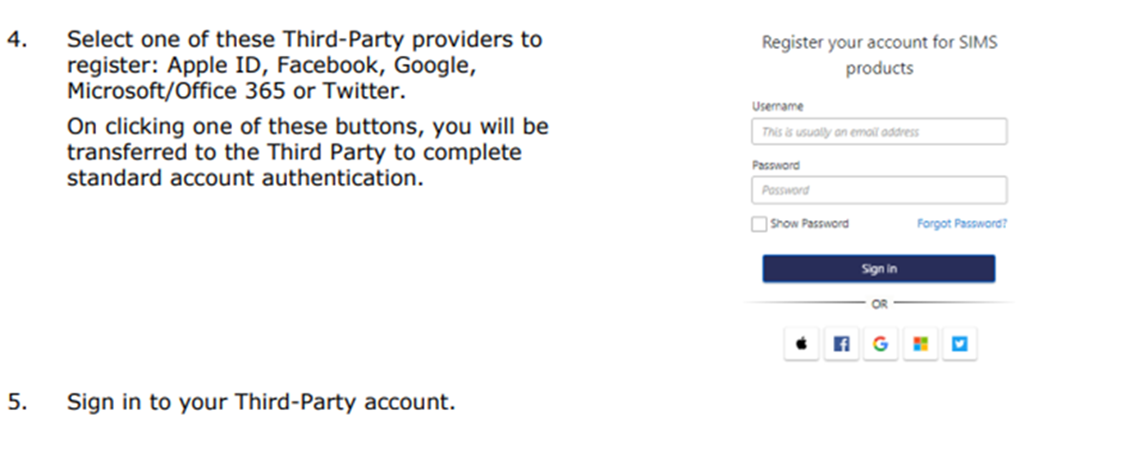Viewport: 1130px width, 461px height.
Task: Select the Google provider icon
Action: [x=880, y=344]
